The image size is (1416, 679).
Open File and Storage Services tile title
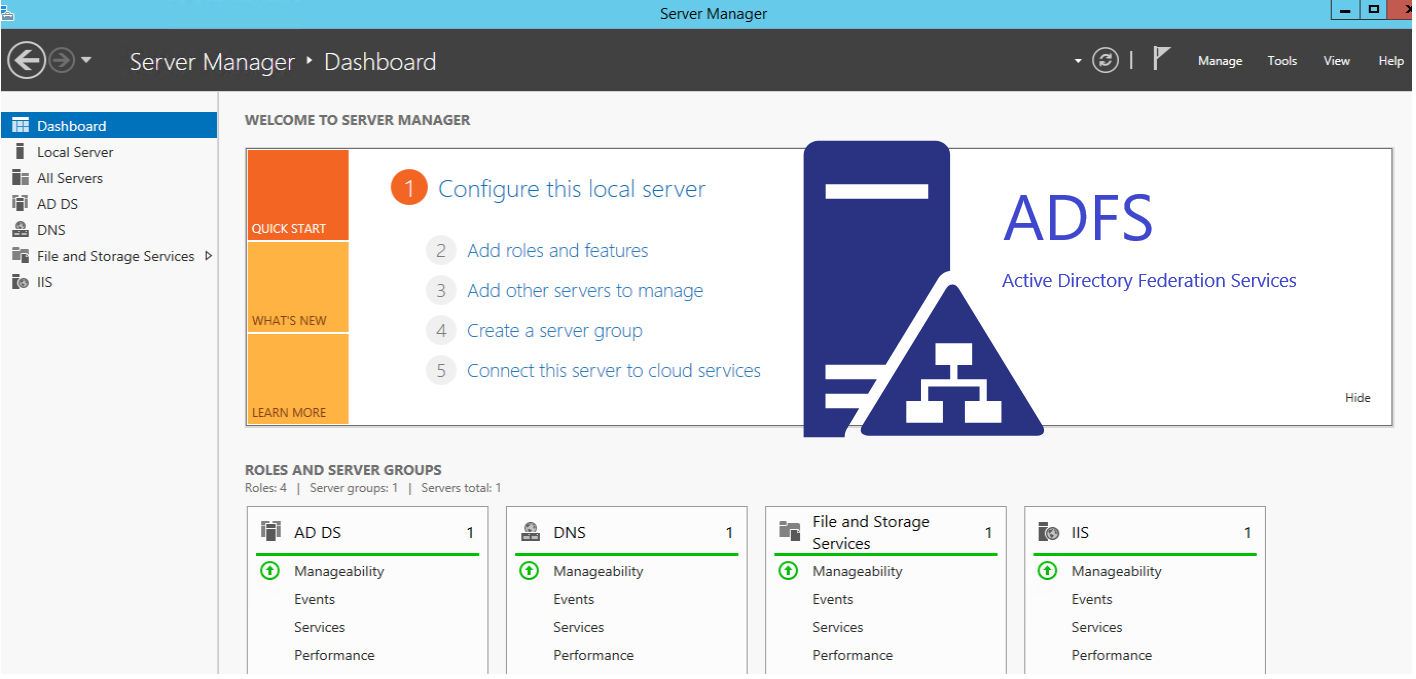pyautogui.click(x=871, y=533)
